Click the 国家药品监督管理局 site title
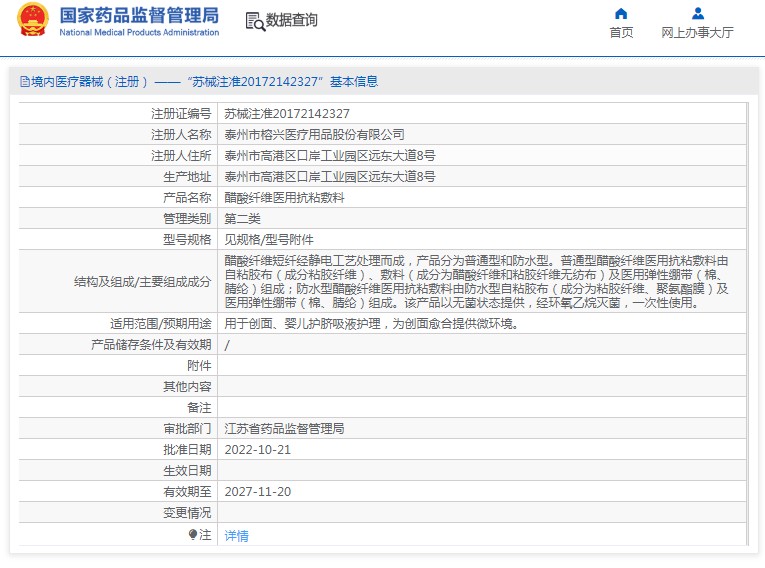Screen dimensions: 765x568 coord(139,15)
